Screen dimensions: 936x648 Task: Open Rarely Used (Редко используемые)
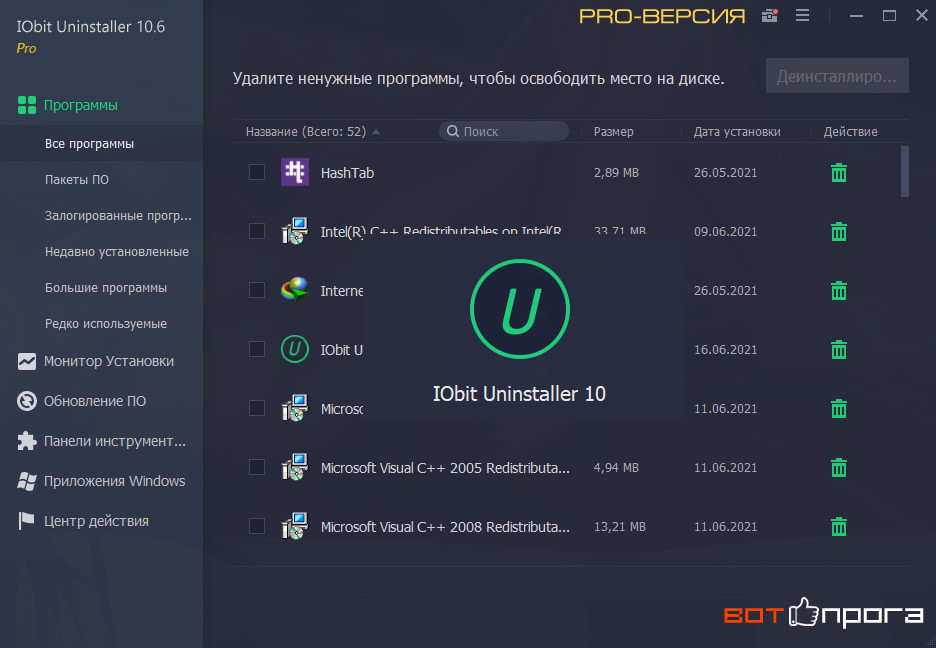(x=106, y=323)
